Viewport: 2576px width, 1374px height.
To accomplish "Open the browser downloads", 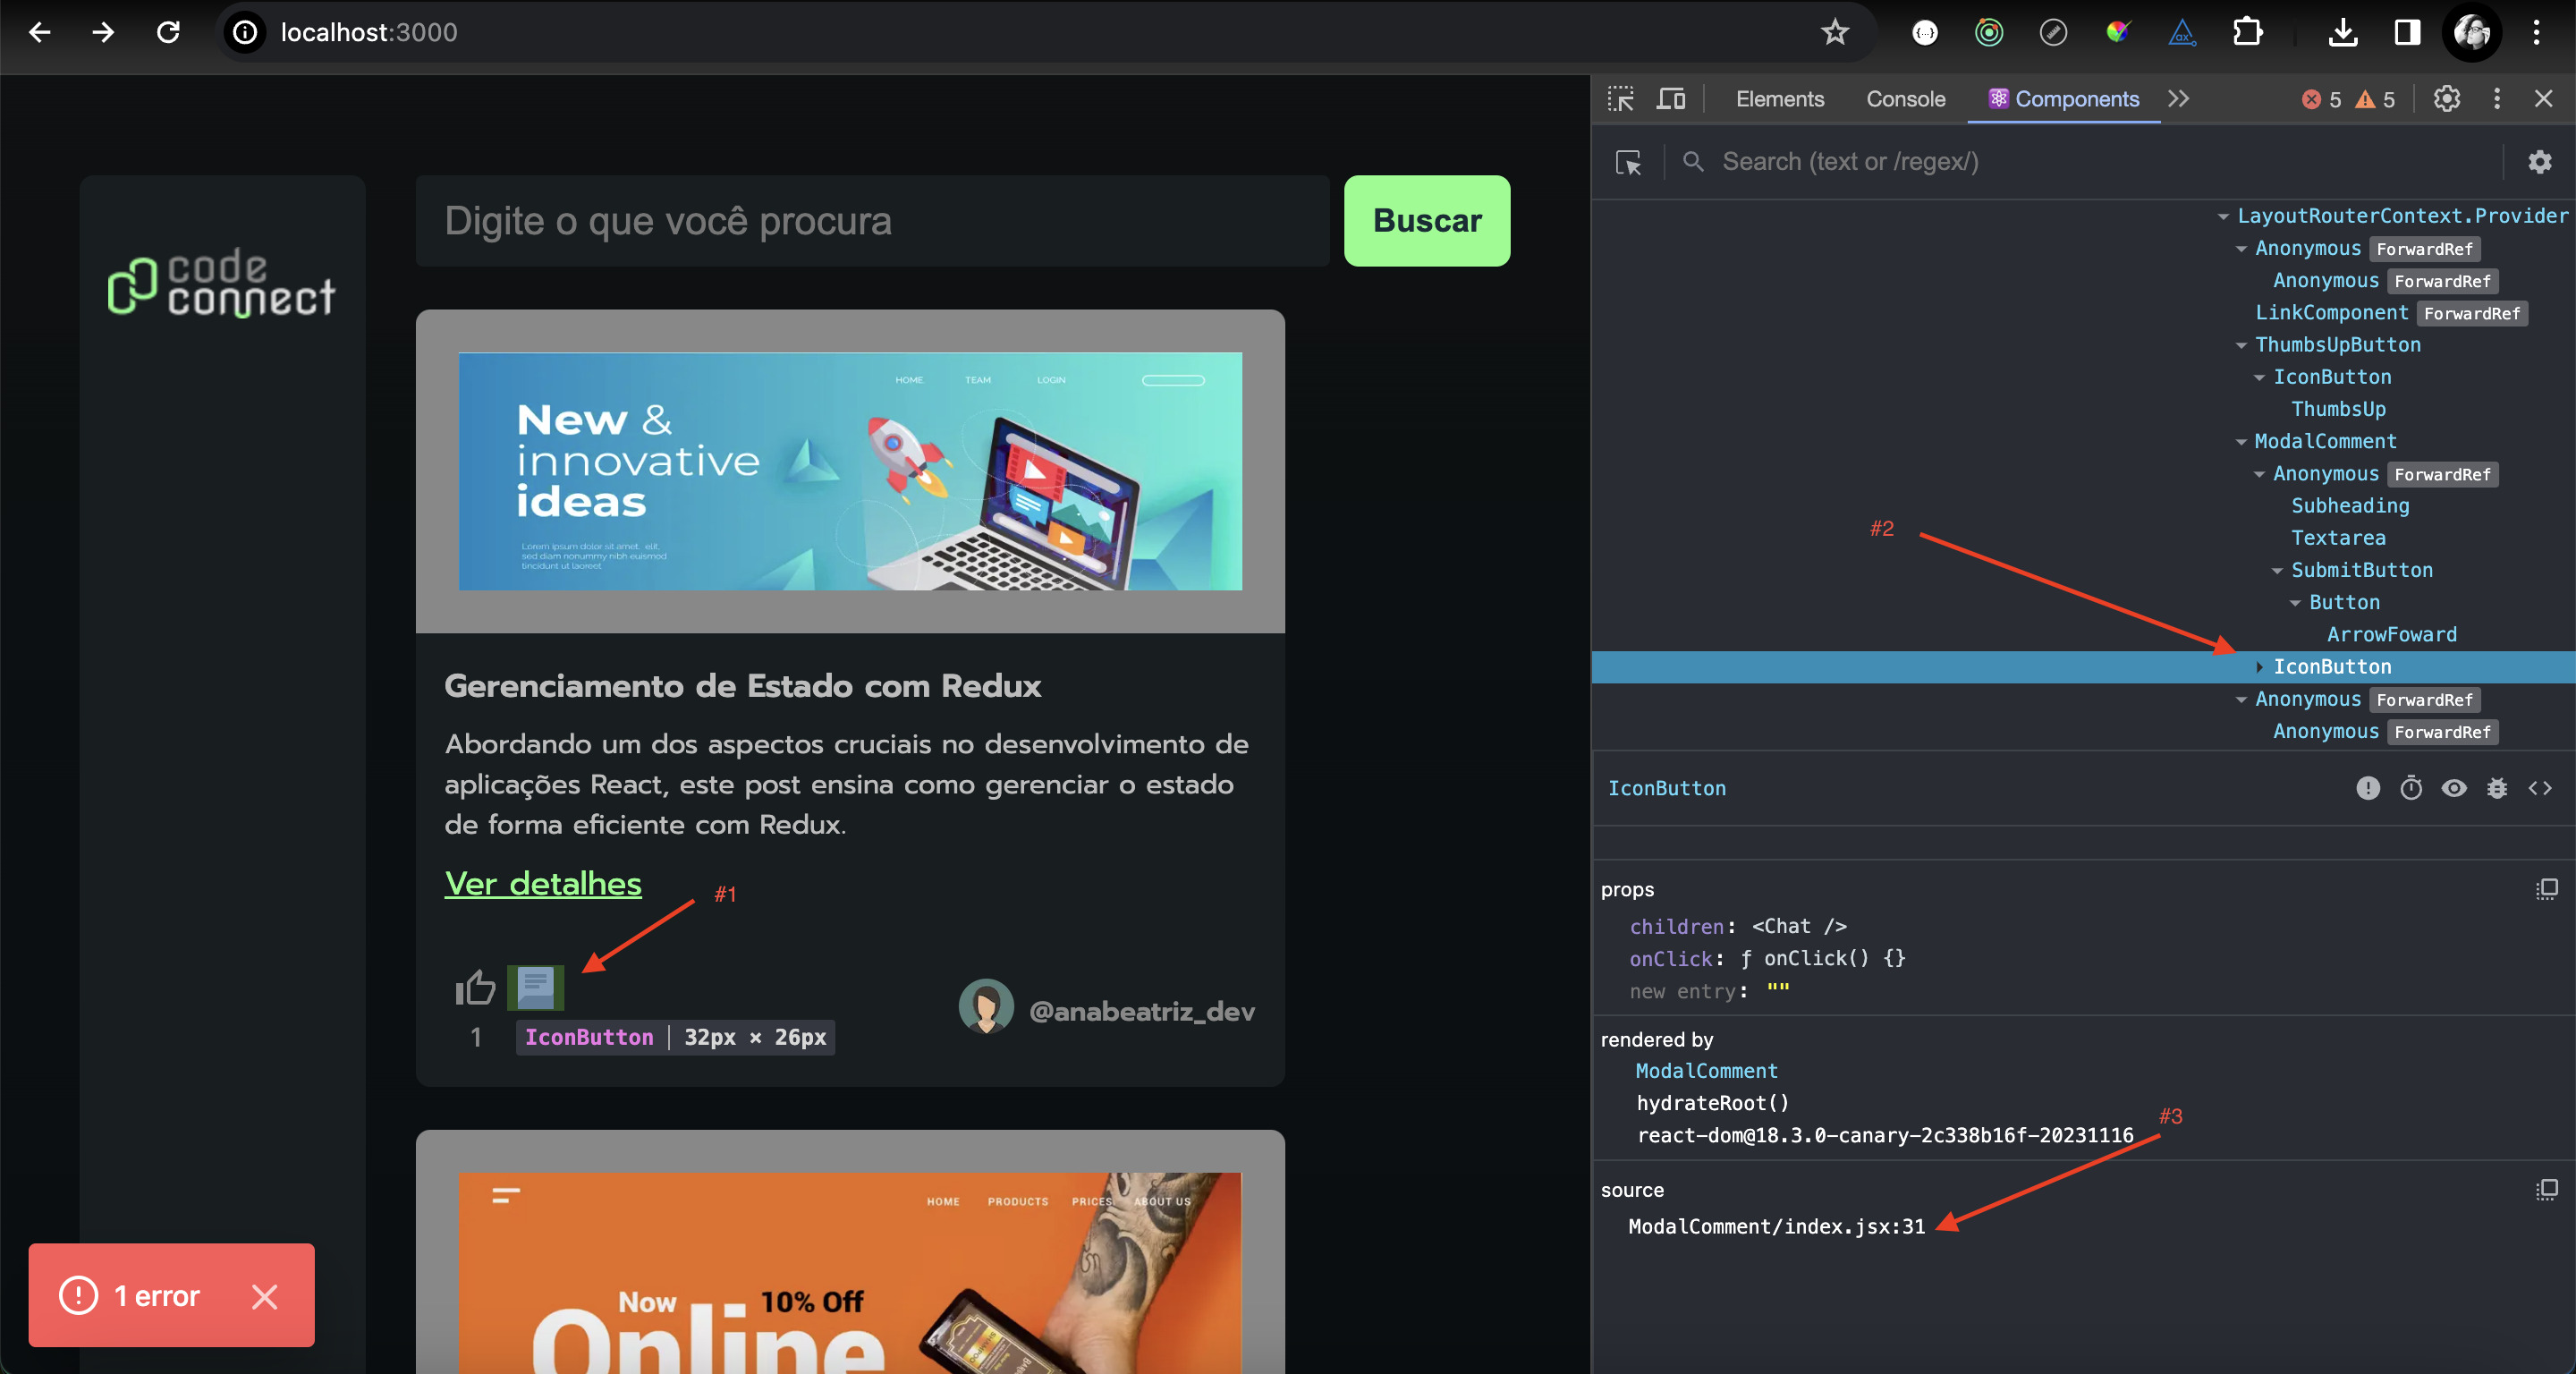I will [x=2342, y=32].
